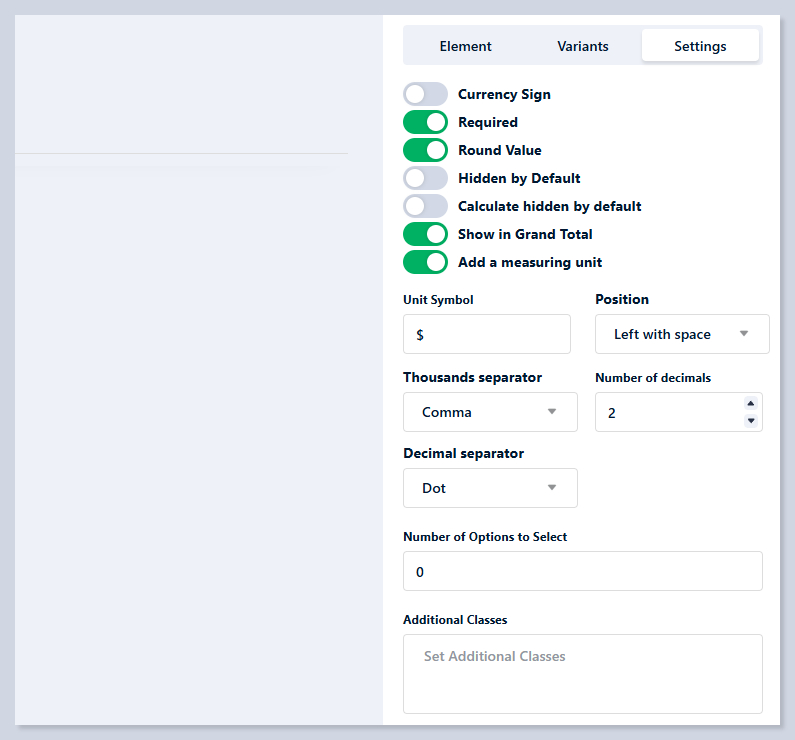
Task: Click the Position dropdown arrow icon
Action: point(744,334)
